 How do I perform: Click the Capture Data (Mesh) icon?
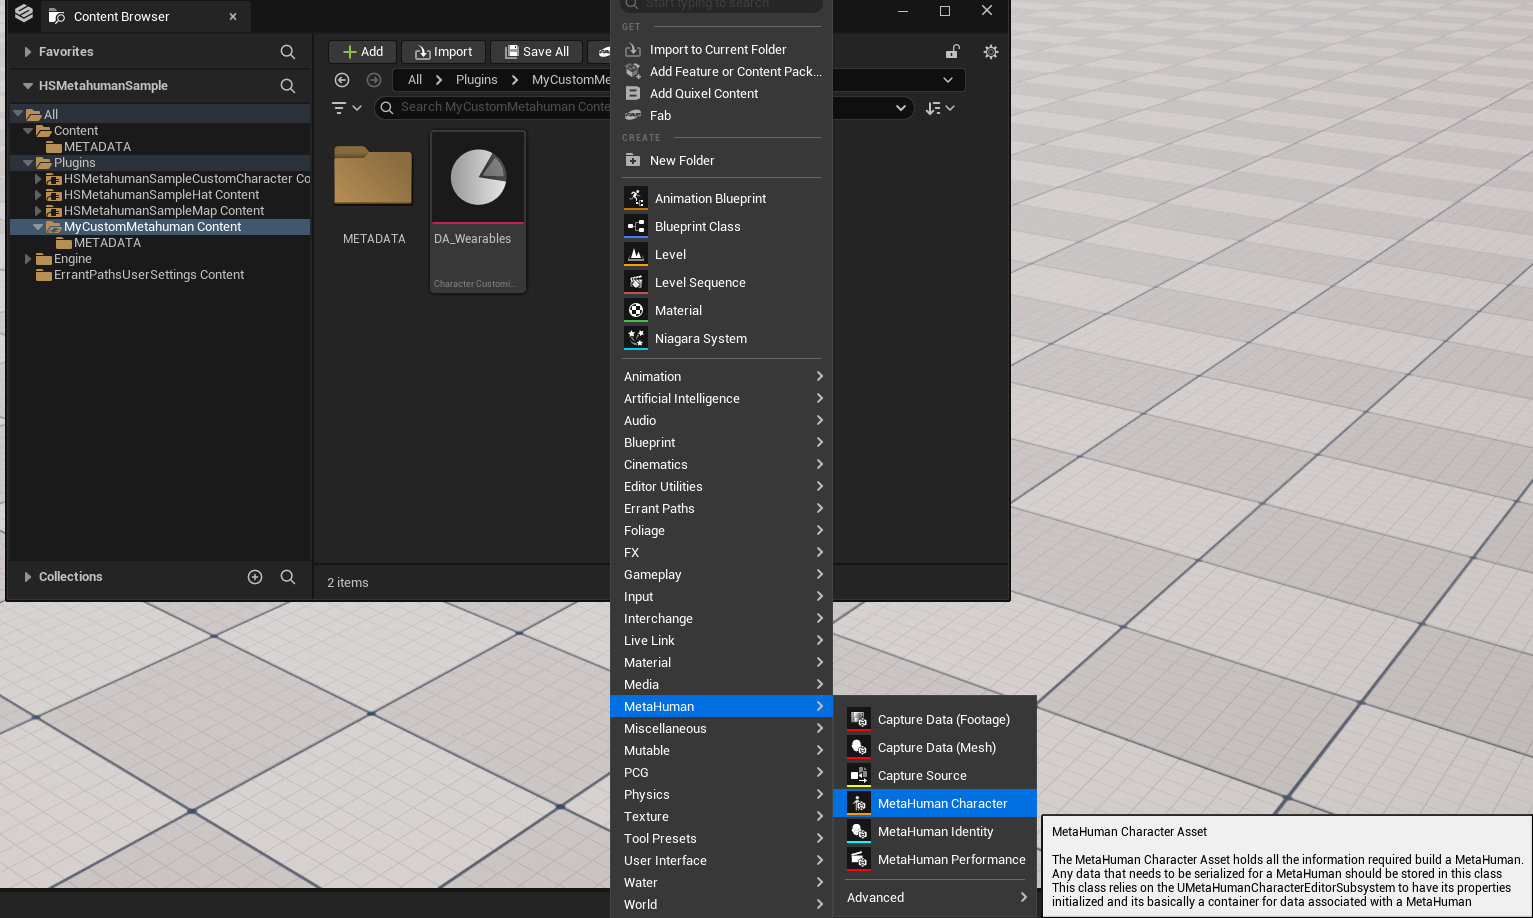point(859,747)
